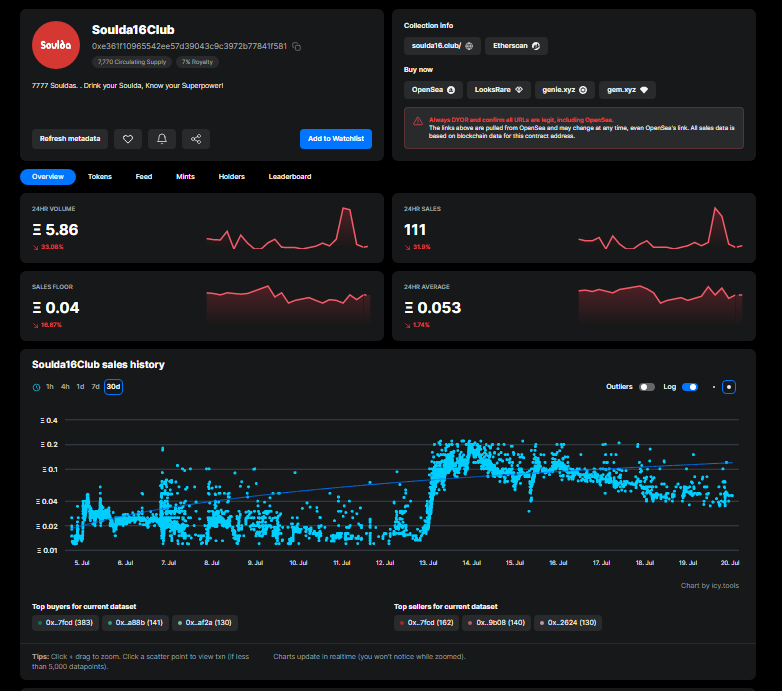
Task: Copy the contract address icon
Action: 296,46
